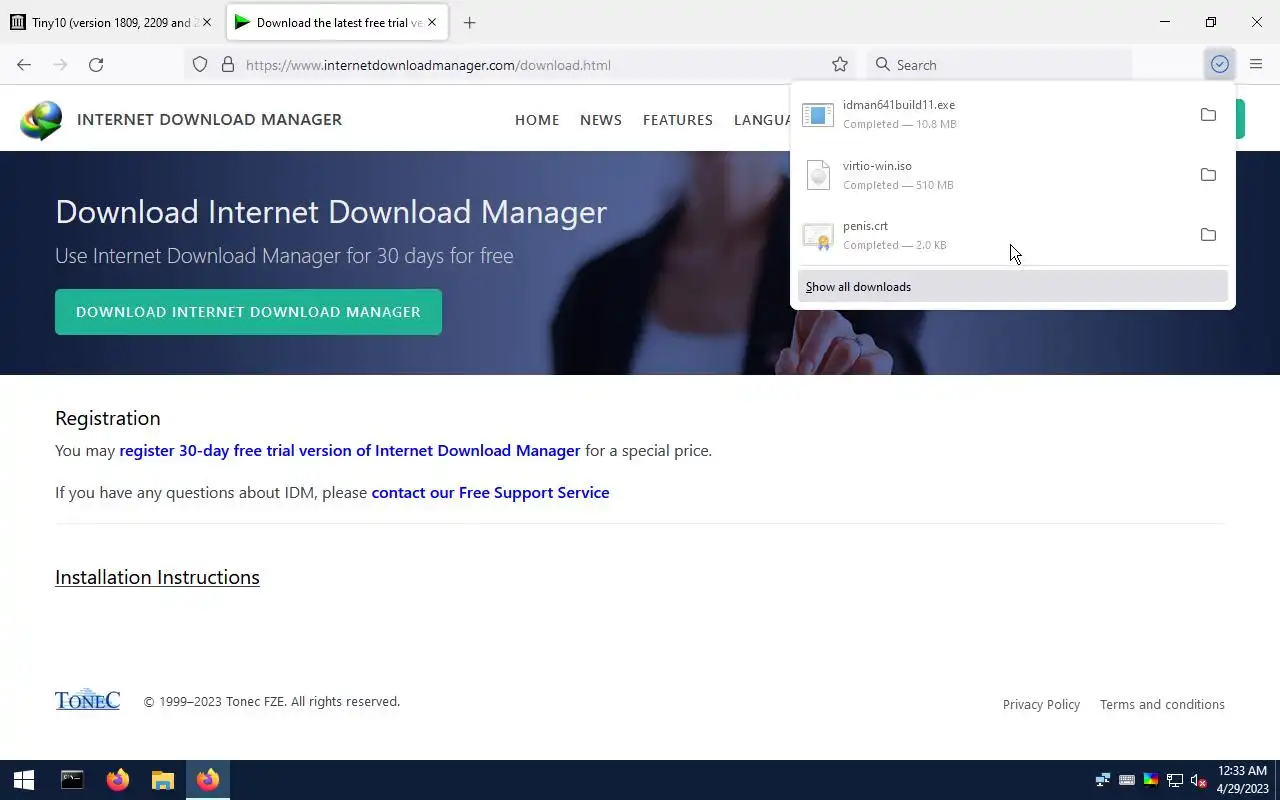Close the Download the latest free trial tab
Viewport: 1280px width, 800px height.
(433, 22)
